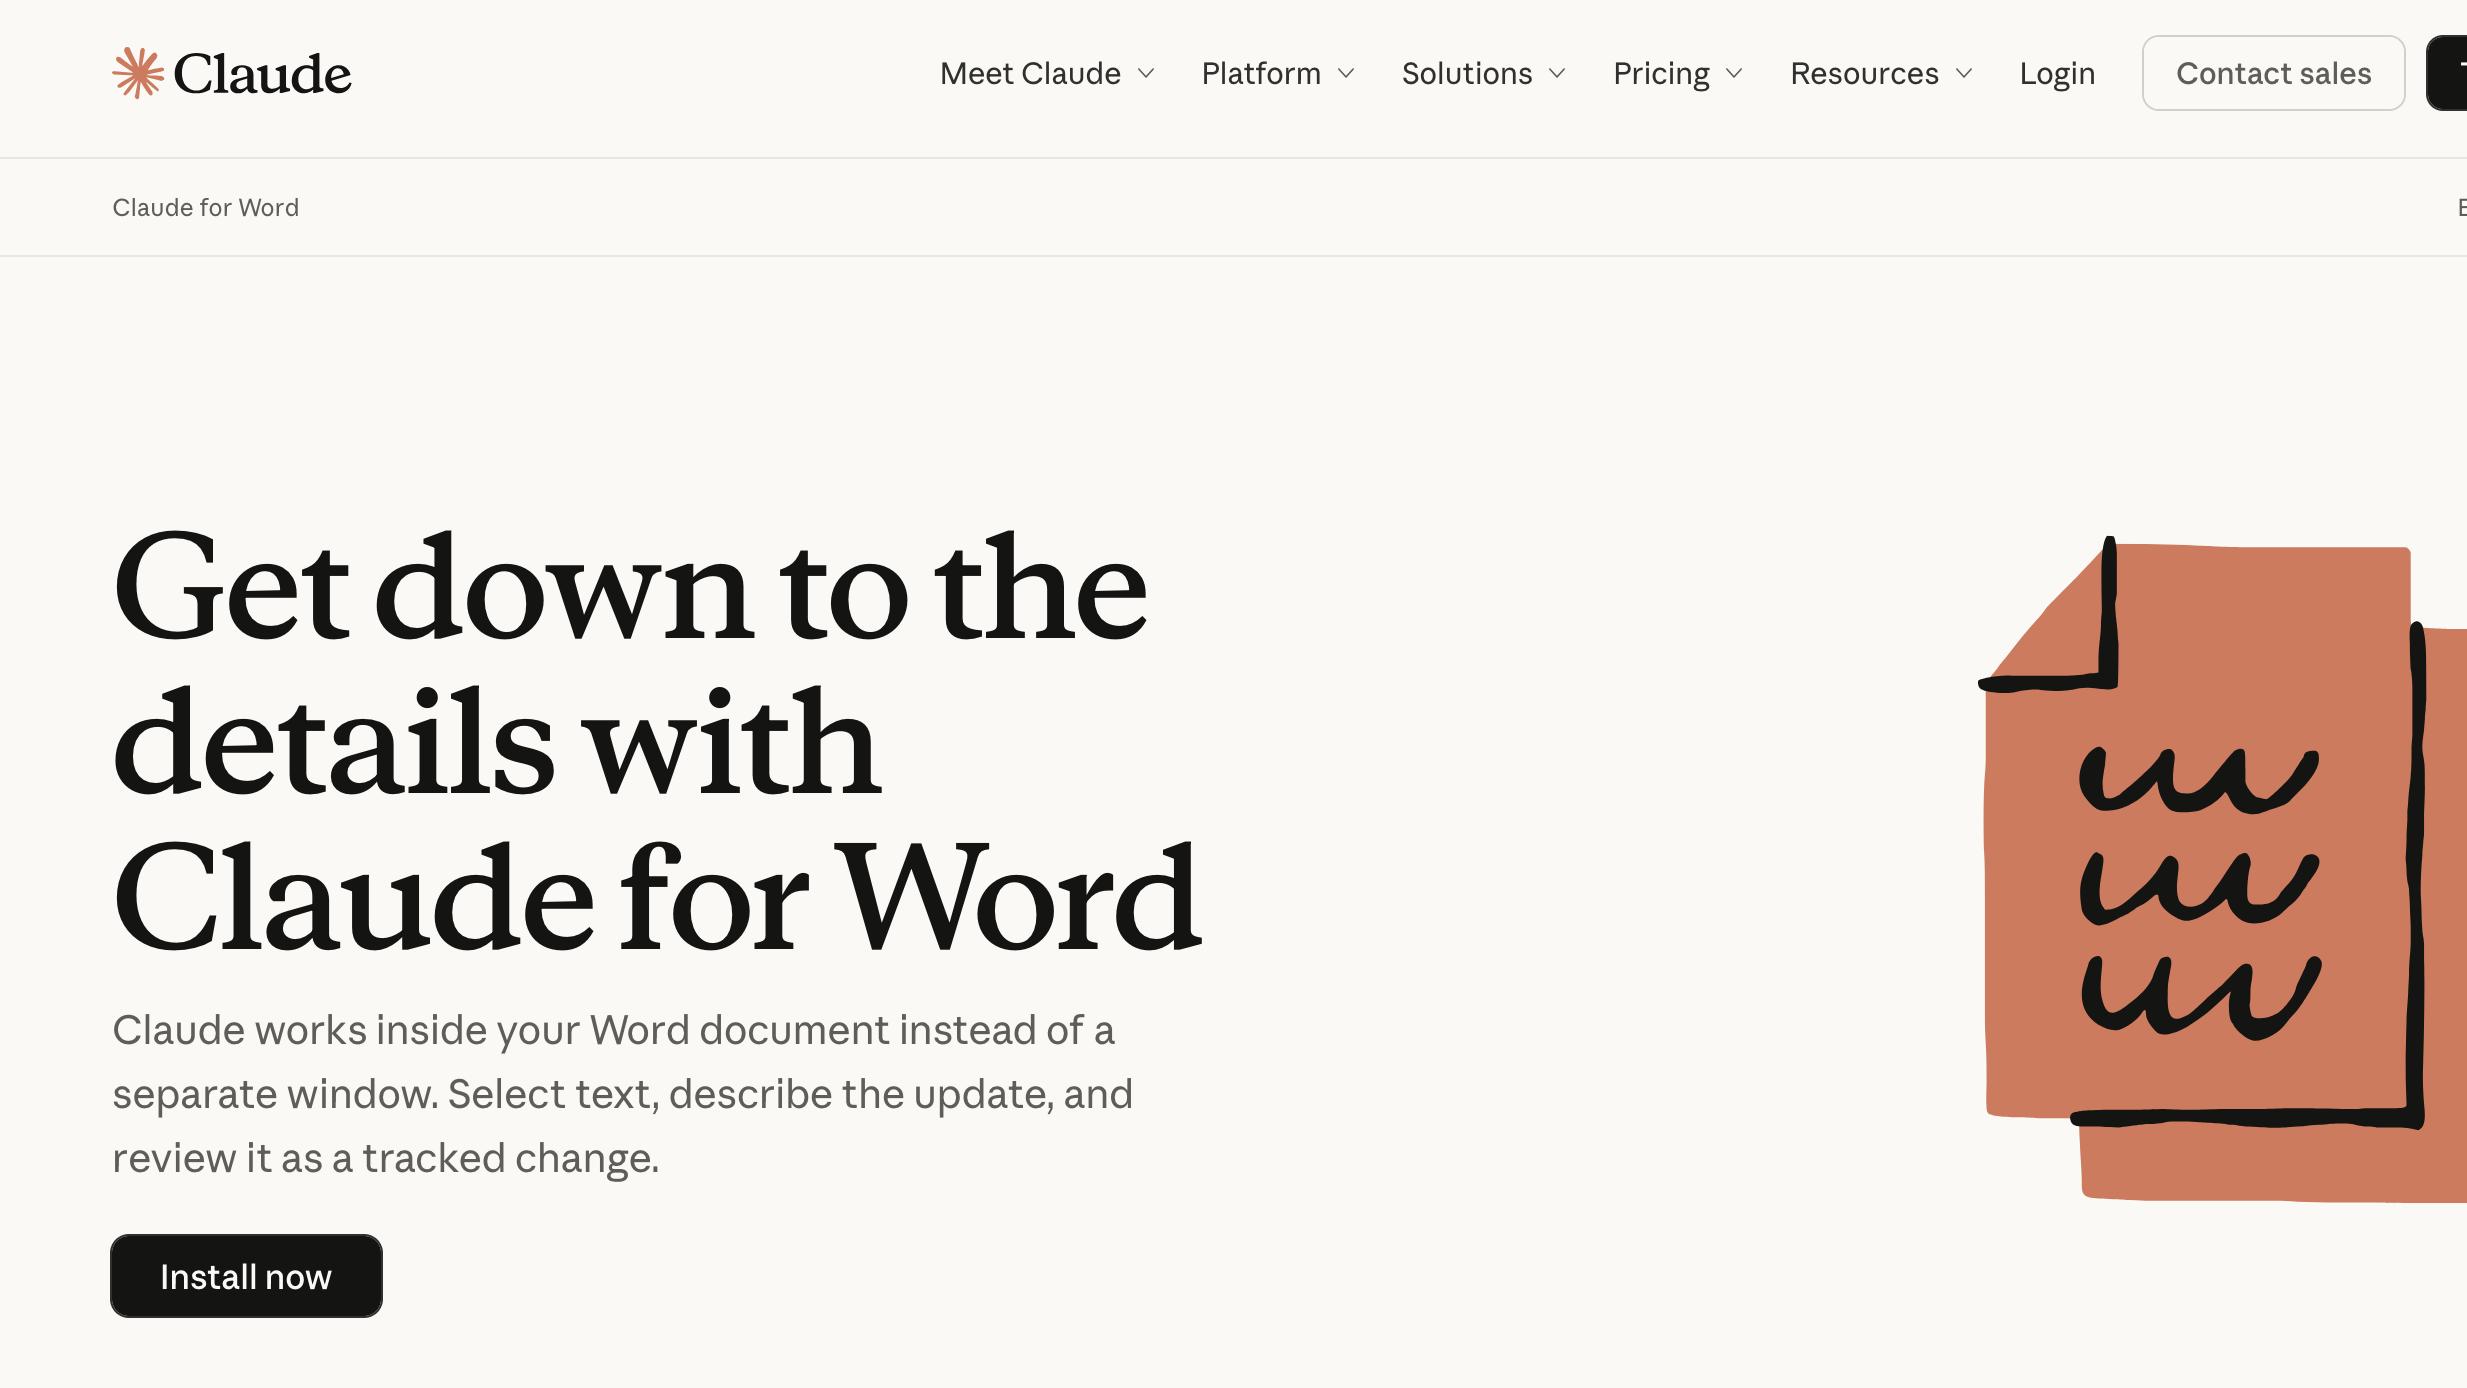Open the Claude wordmark home link
This screenshot has height=1388, width=2467.
(x=262, y=74)
